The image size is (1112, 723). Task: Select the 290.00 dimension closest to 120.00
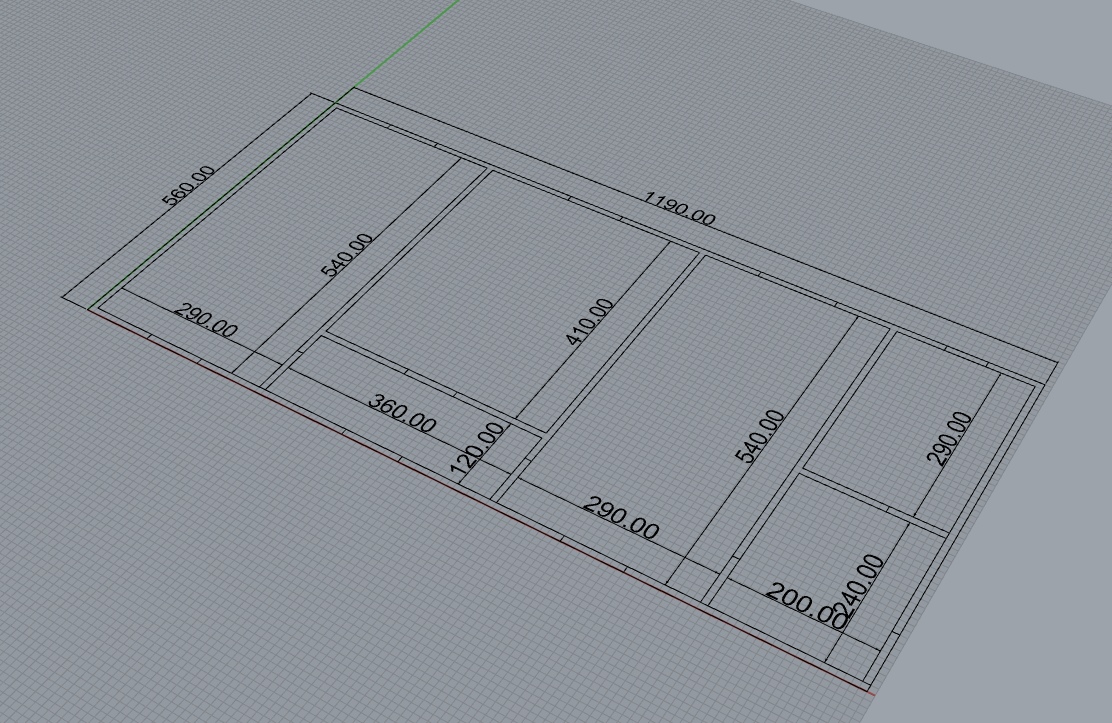(621, 519)
